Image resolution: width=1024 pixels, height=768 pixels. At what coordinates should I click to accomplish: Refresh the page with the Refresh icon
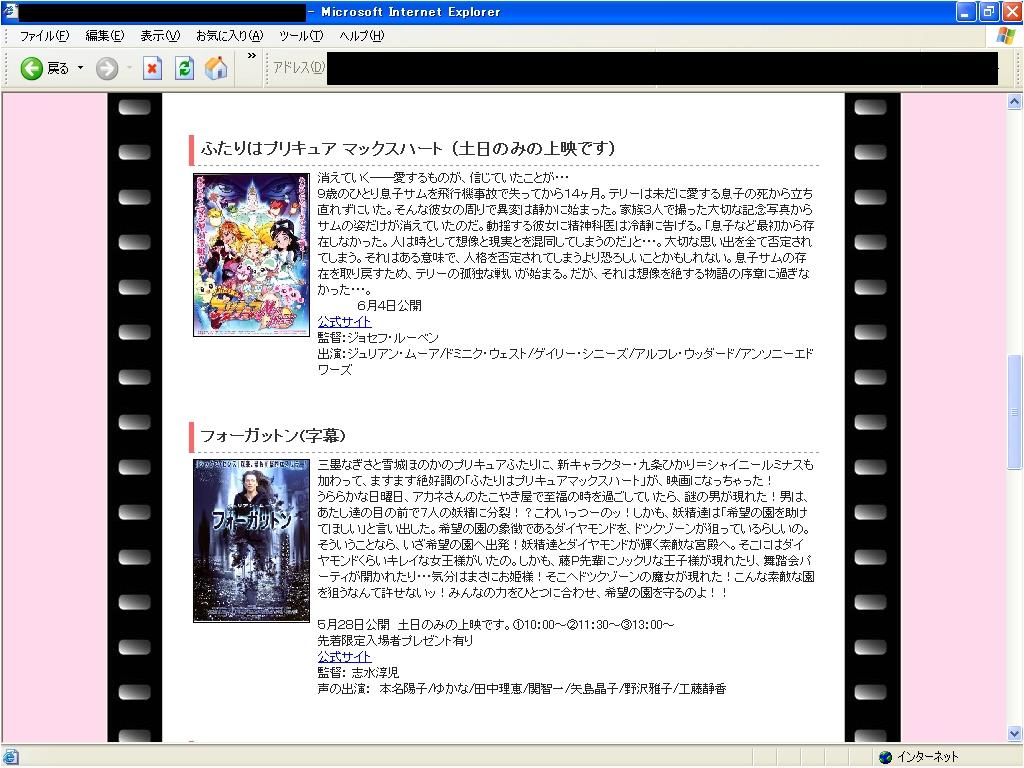pyautogui.click(x=184, y=68)
